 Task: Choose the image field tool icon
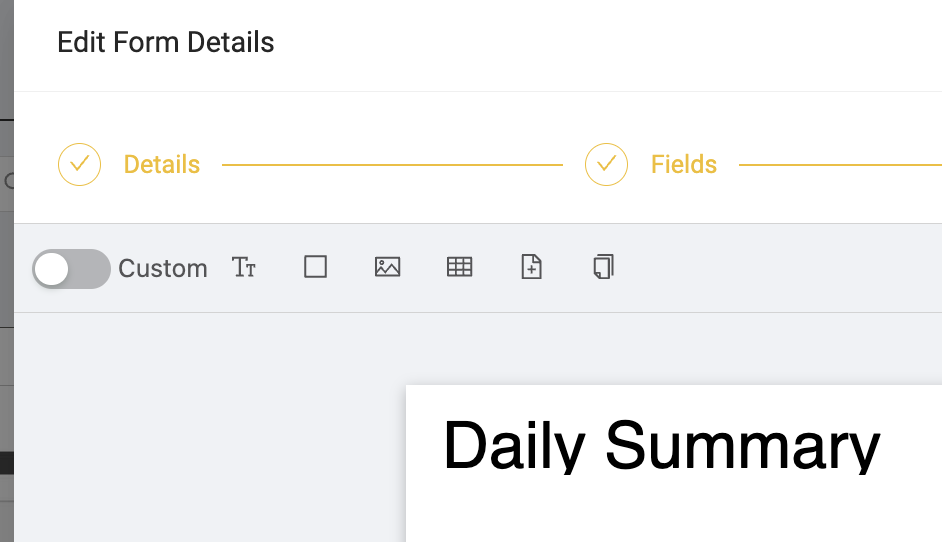pos(387,267)
